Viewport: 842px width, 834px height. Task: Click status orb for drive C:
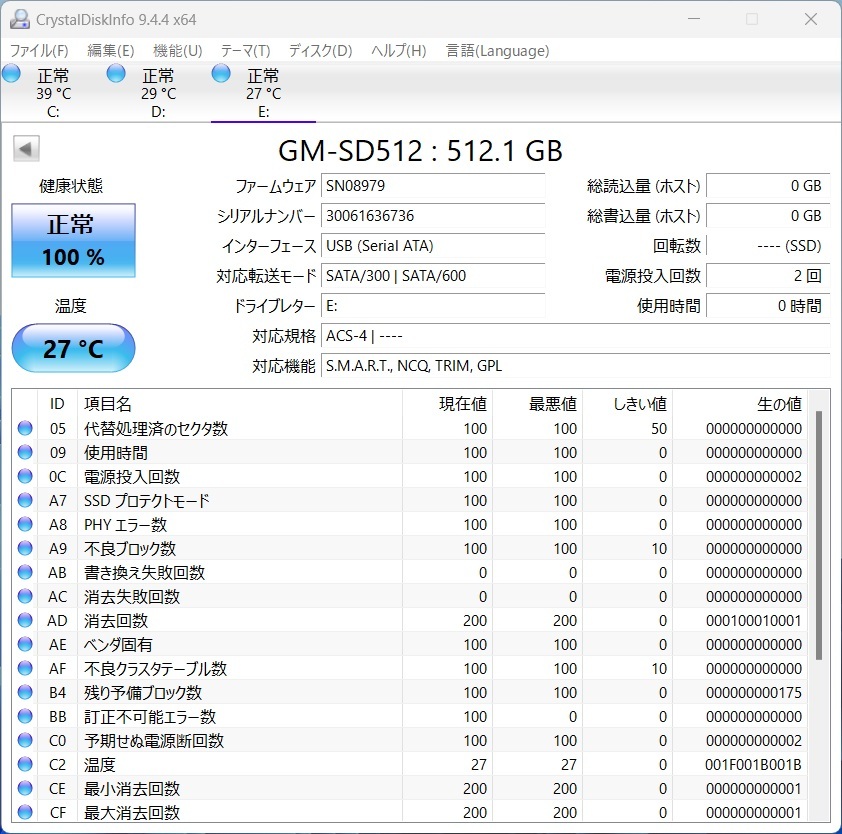tap(12, 74)
